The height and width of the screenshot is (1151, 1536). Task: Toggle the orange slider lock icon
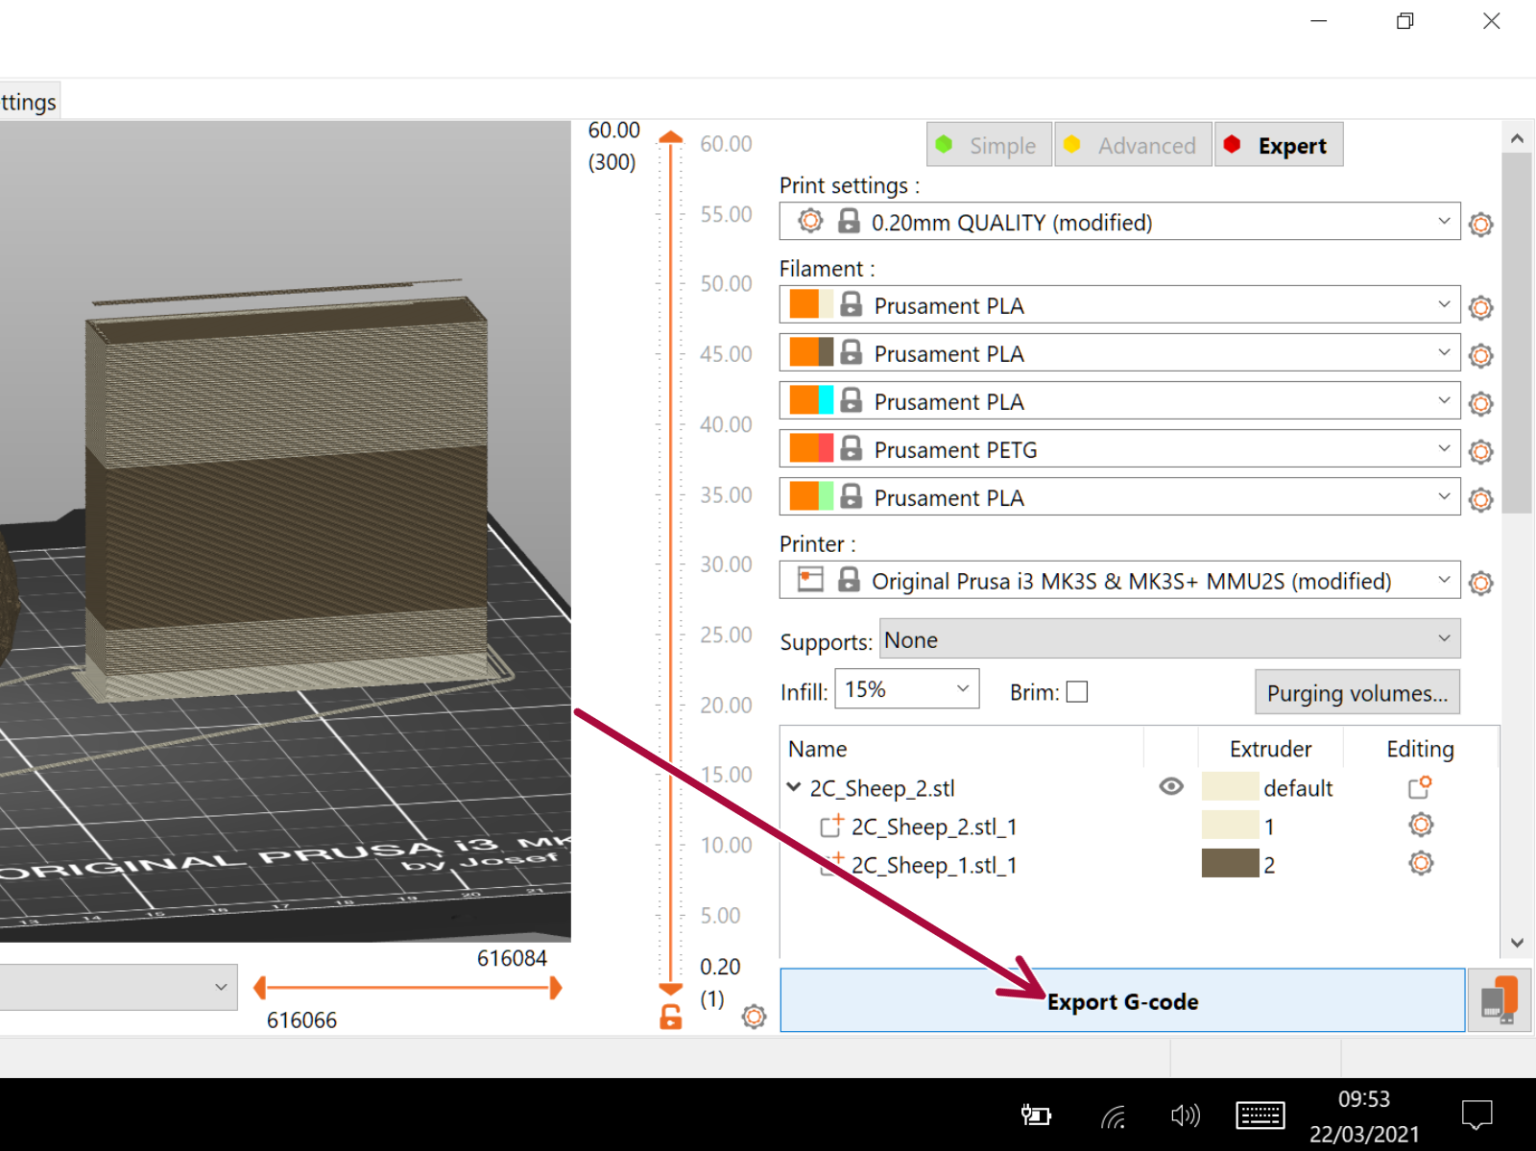tap(671, 1017)
